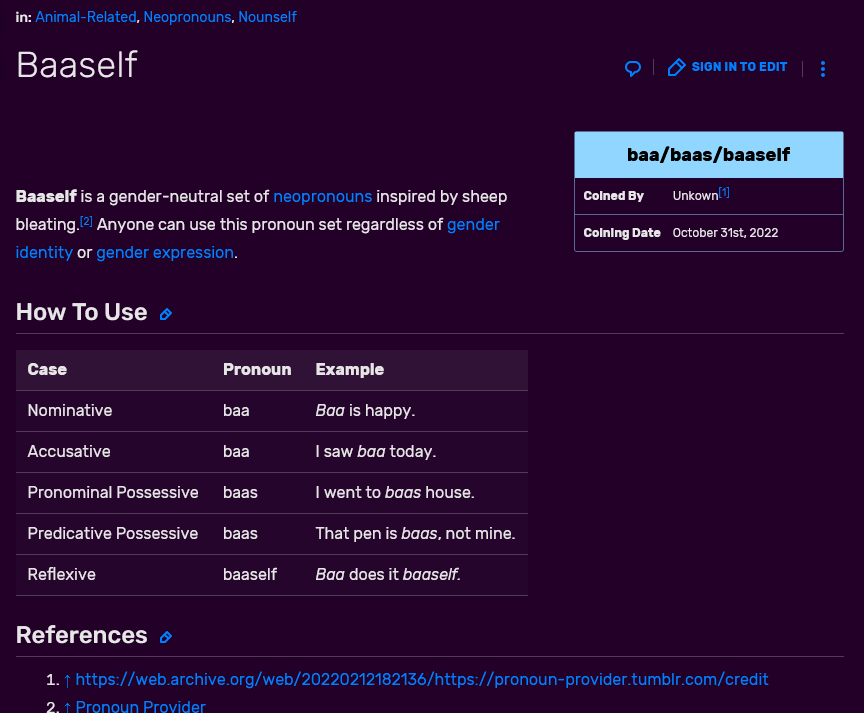Screen dimensions: 864x713
Task: Click citation [2] after bleating
Action: tap(86, 221)
